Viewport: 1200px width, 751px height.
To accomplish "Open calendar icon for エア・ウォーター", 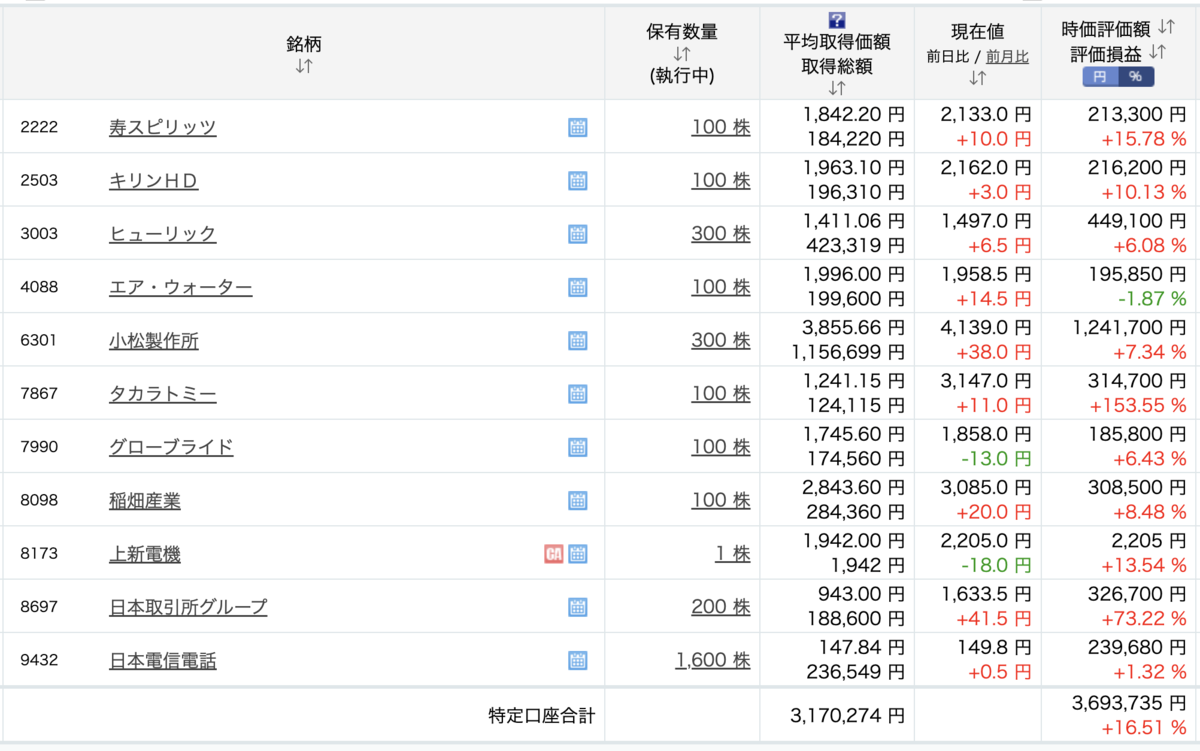I will click(577, 287).
